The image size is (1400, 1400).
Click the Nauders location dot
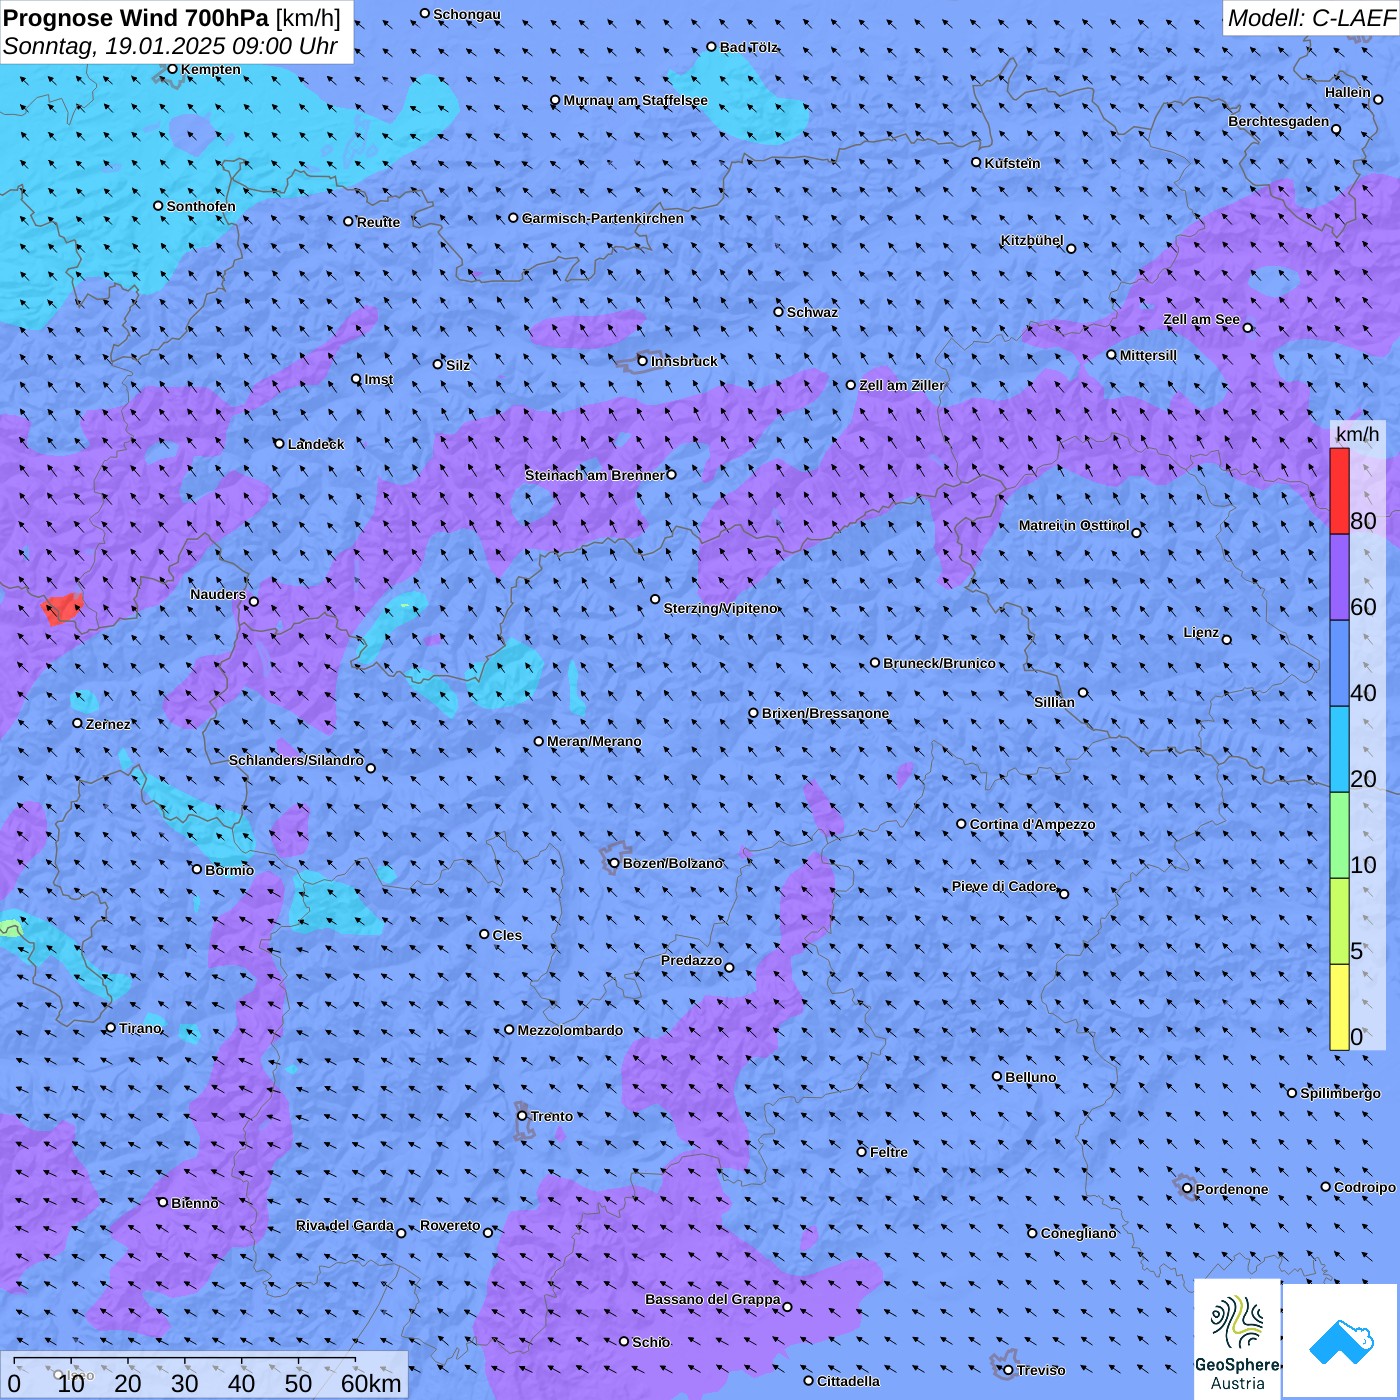[x=254, y=601]
